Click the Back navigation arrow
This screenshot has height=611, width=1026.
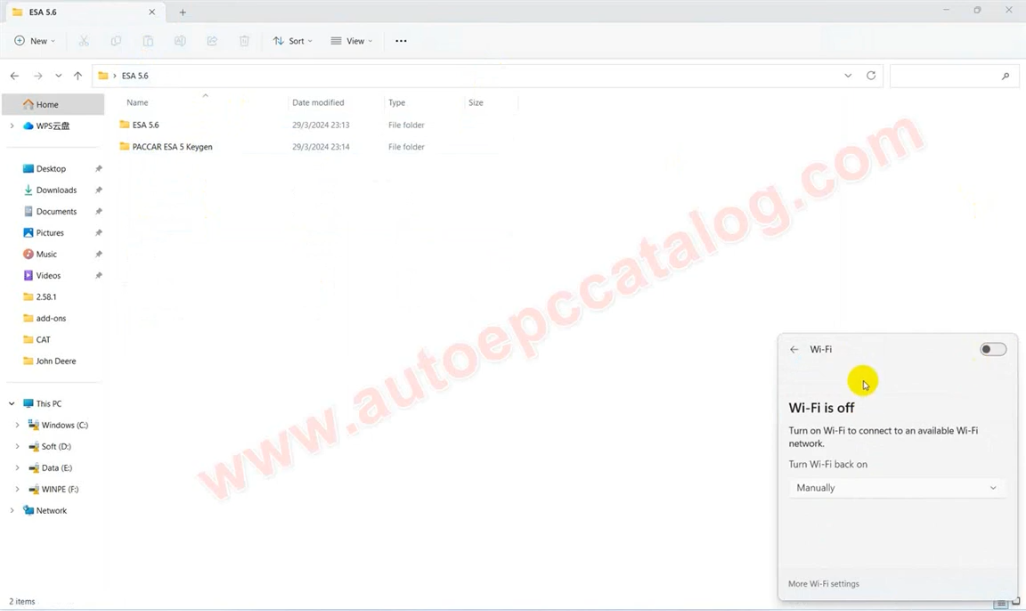[14, 76]
